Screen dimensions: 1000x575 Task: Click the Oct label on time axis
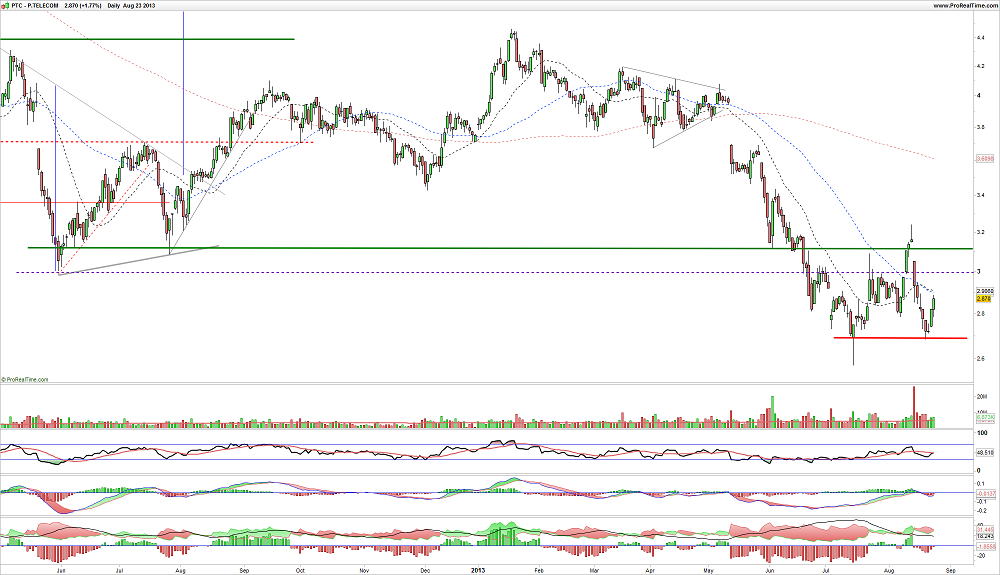point(300,569)
